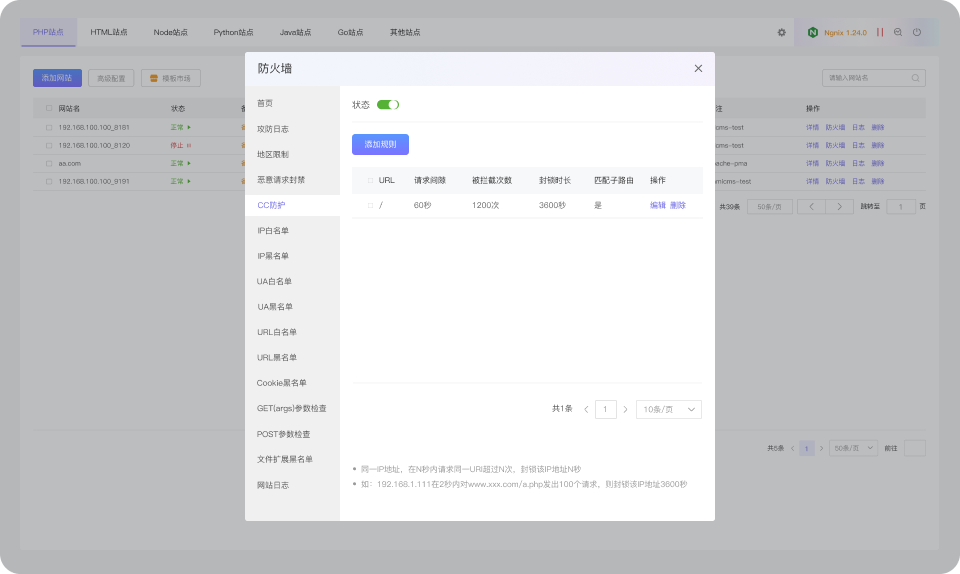
Task: Click the magnifier icon next to pause
Action: pyautogui.click(x=898, y=32)
